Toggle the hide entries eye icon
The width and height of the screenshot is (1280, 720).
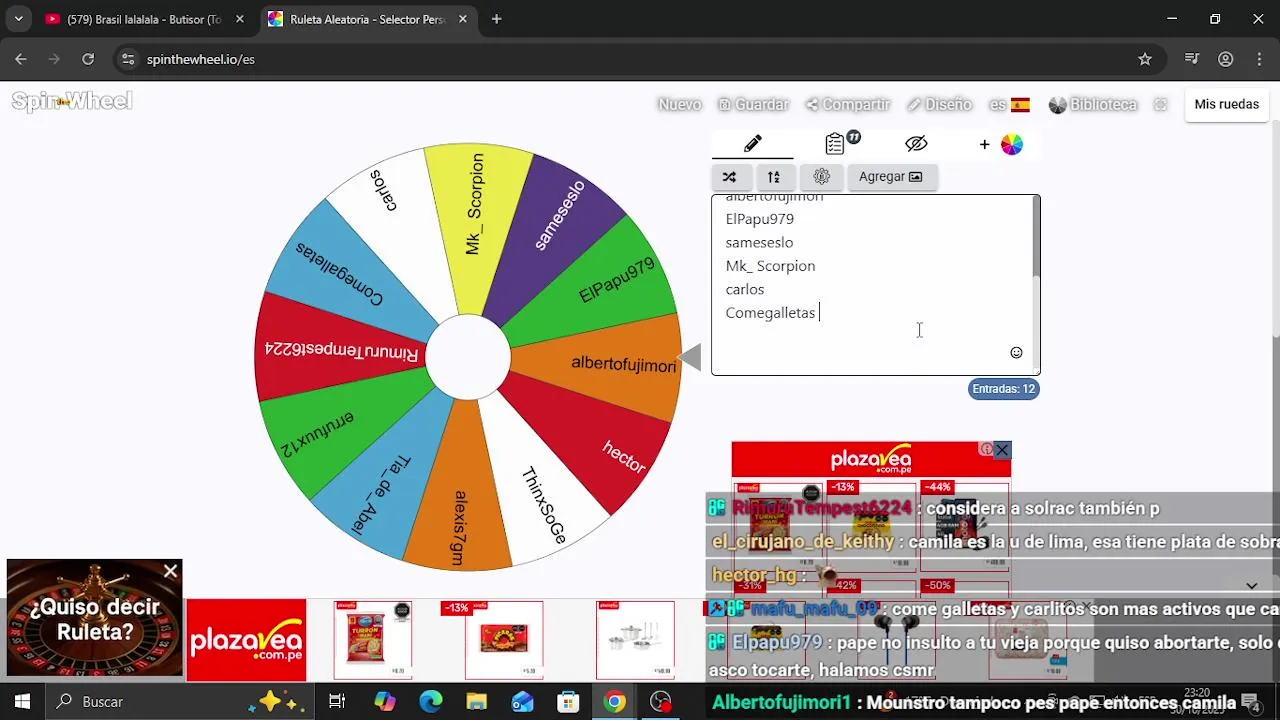click(916, 144)
